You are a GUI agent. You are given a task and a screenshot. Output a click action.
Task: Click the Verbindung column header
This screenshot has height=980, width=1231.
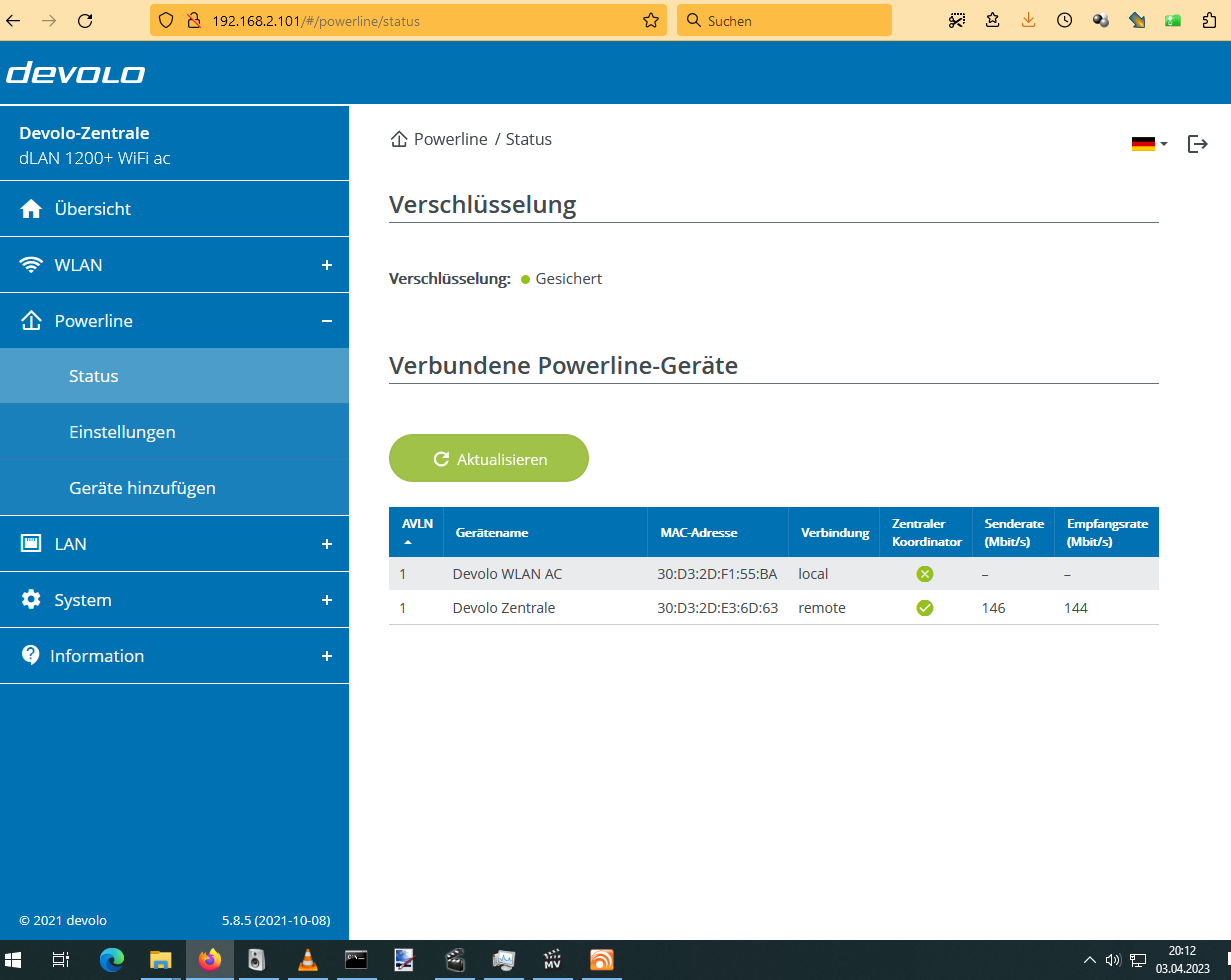pos(835,533)
